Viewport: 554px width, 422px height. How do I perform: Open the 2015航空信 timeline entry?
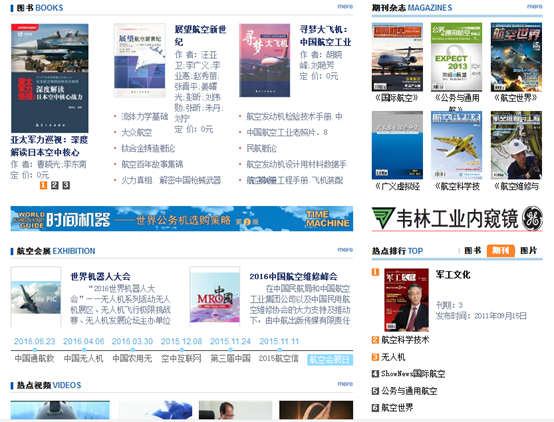279,358
